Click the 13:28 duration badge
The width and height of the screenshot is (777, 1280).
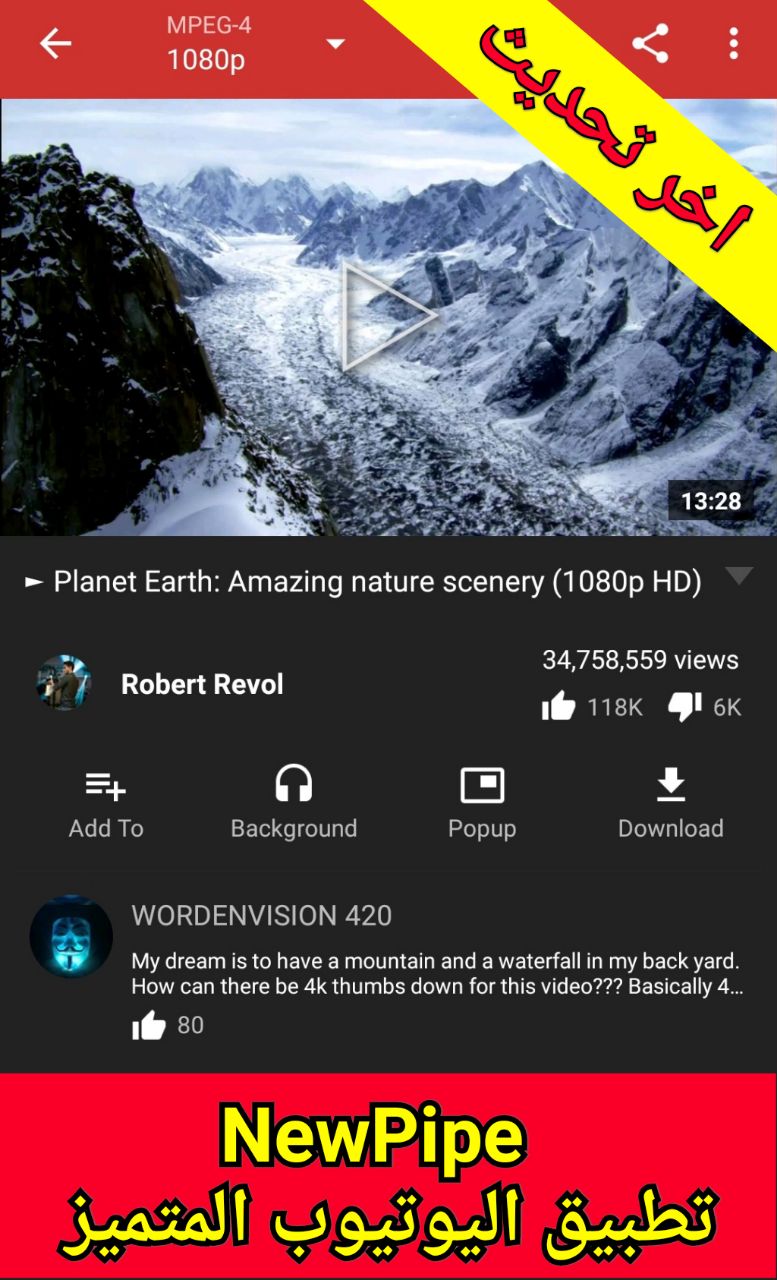711,501
